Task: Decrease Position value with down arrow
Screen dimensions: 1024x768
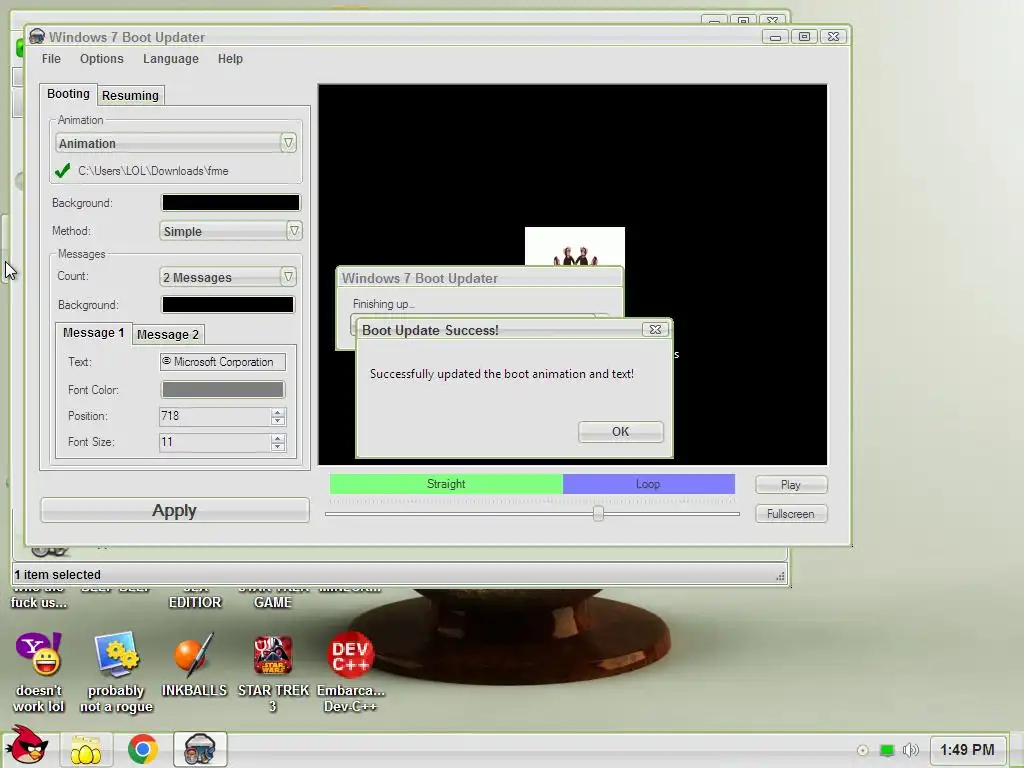Action: (278, 421)
